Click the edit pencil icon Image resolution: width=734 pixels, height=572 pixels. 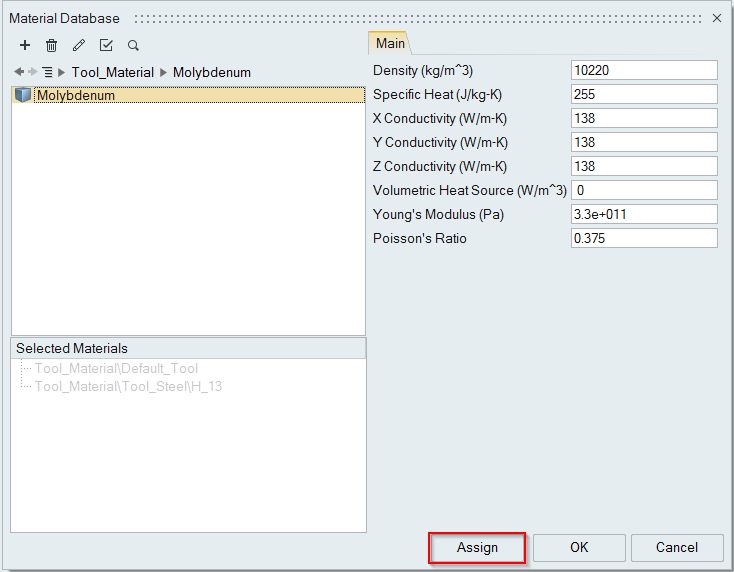(x=79, y=46)
